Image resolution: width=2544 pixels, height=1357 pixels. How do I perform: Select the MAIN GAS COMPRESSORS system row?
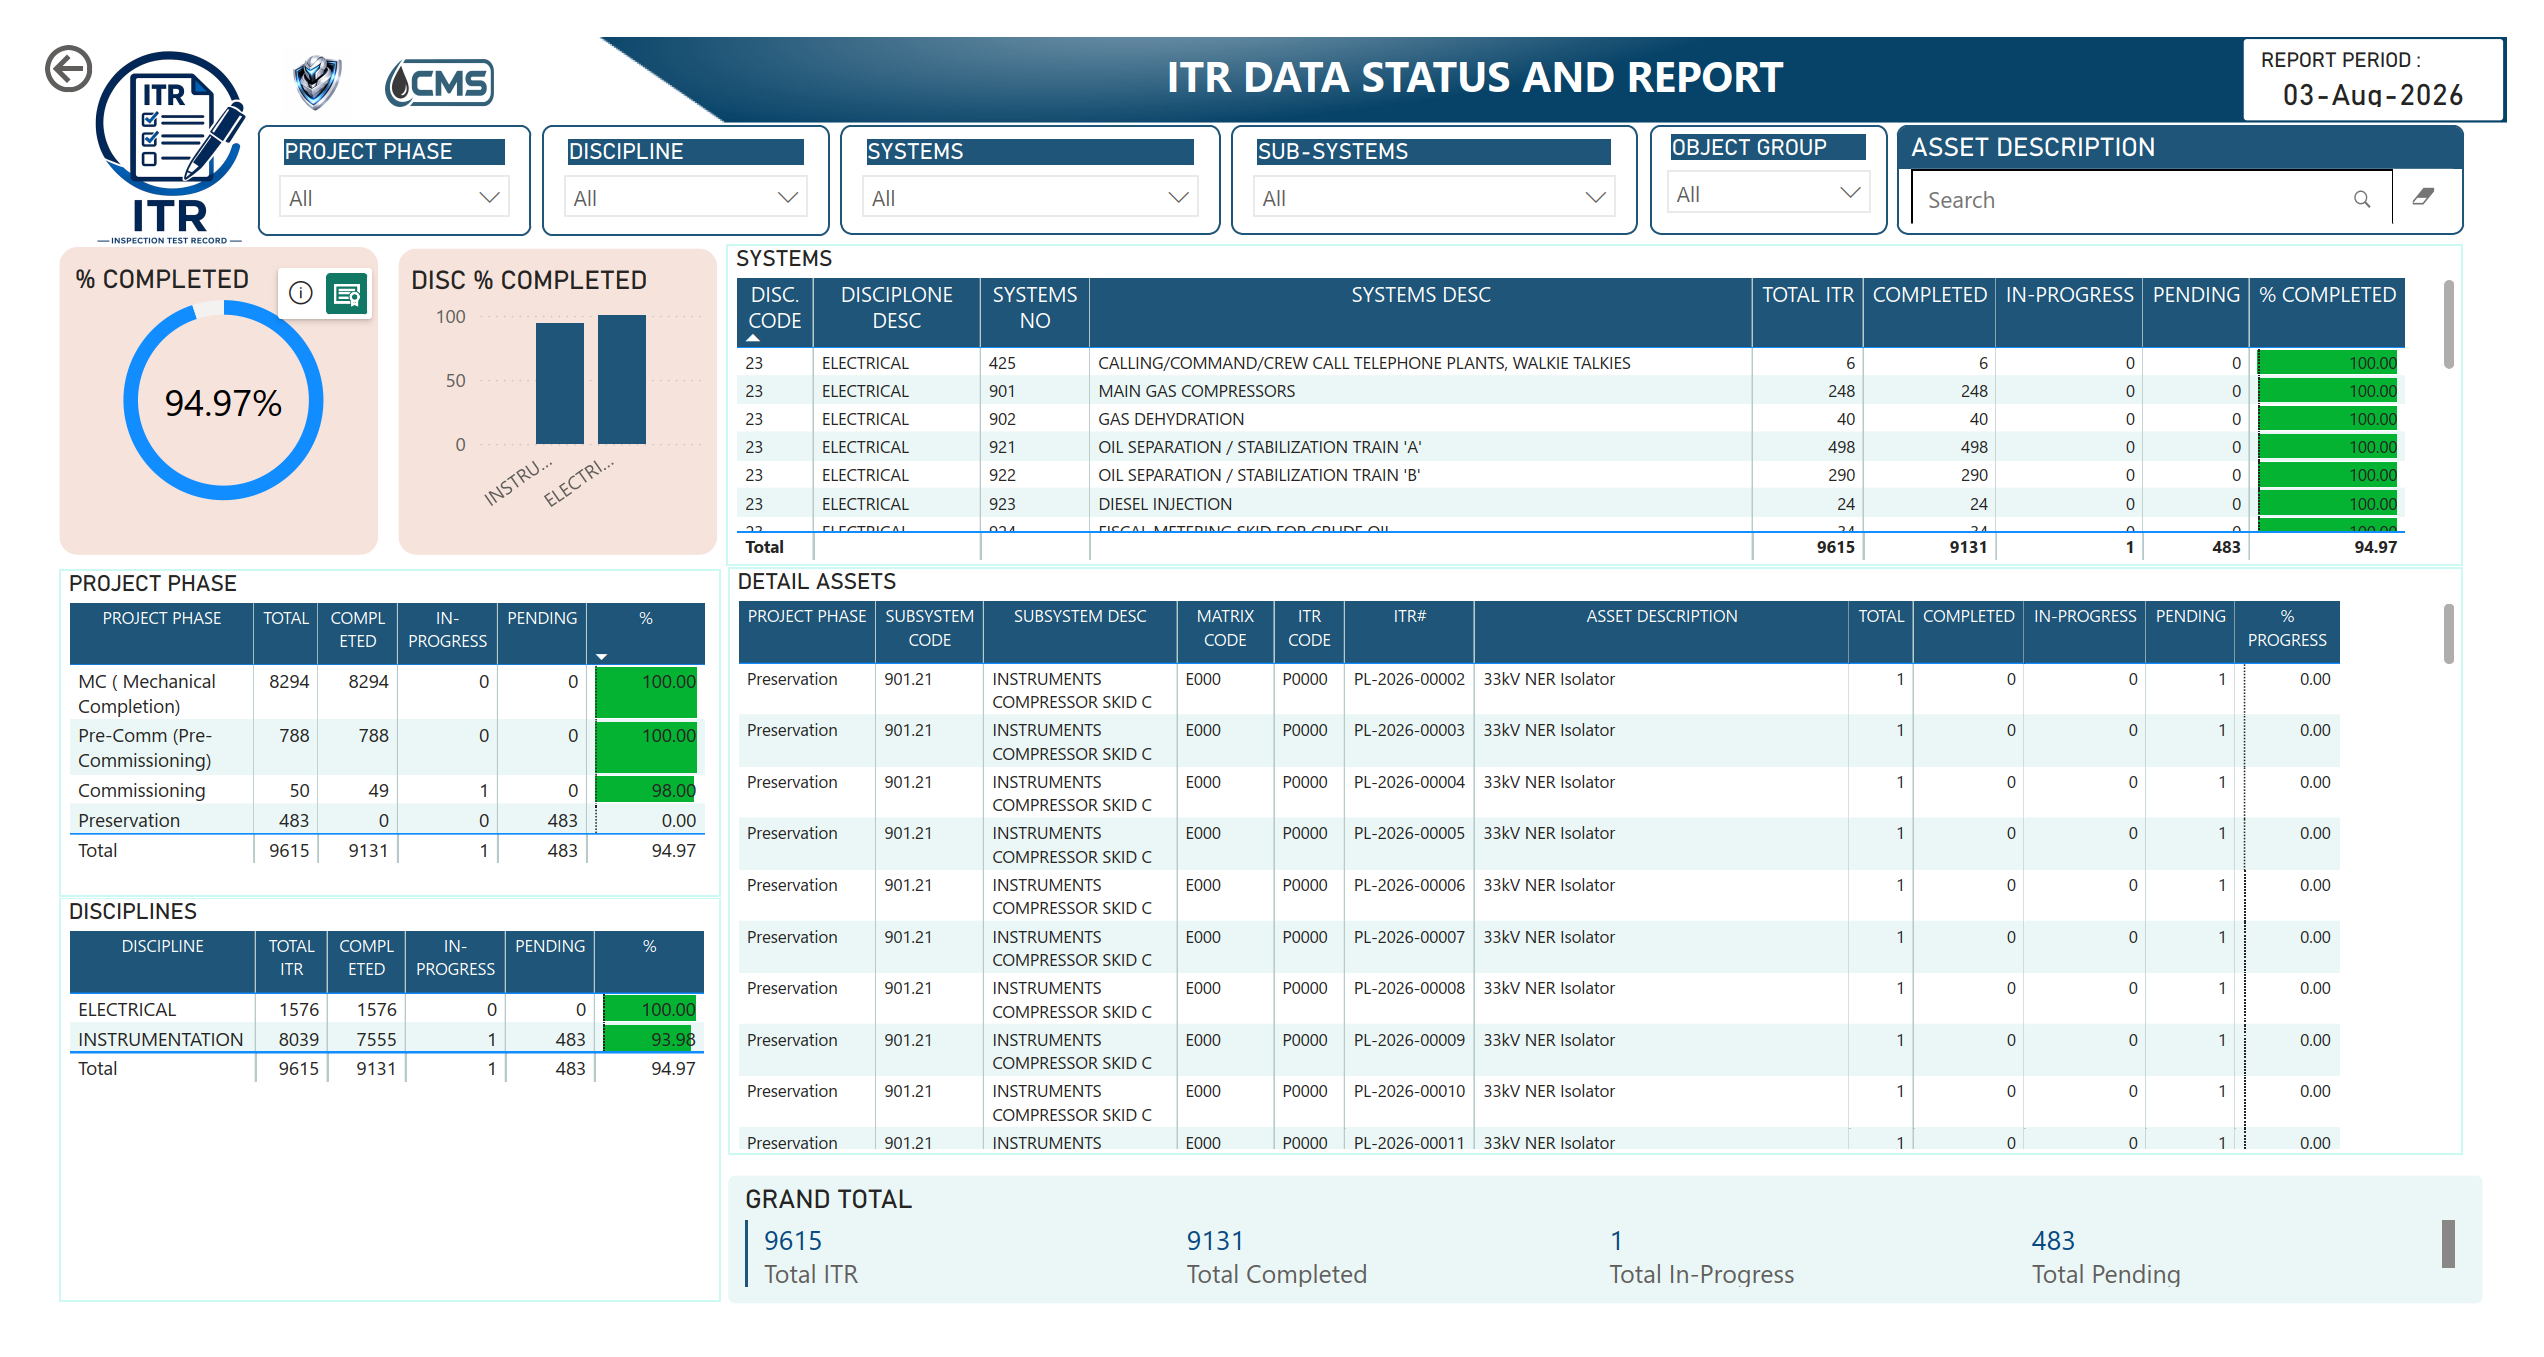(x=1571, y=391)
